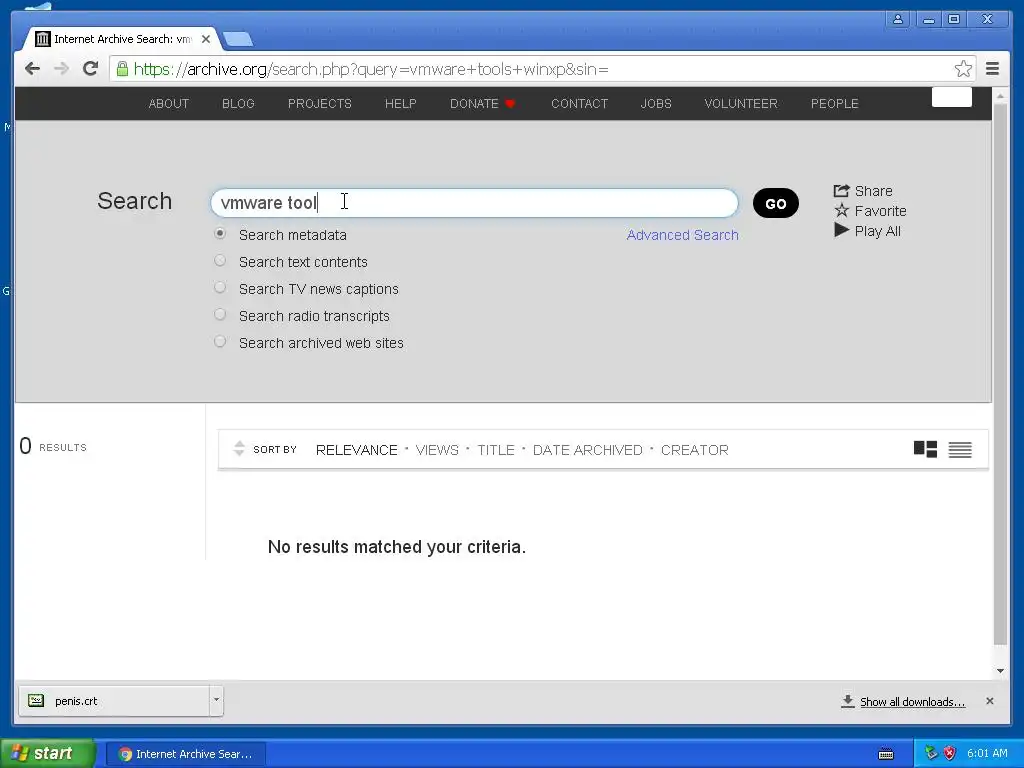
Task: Click the search box containing vmware tool
Action: [x=474, y=202]
